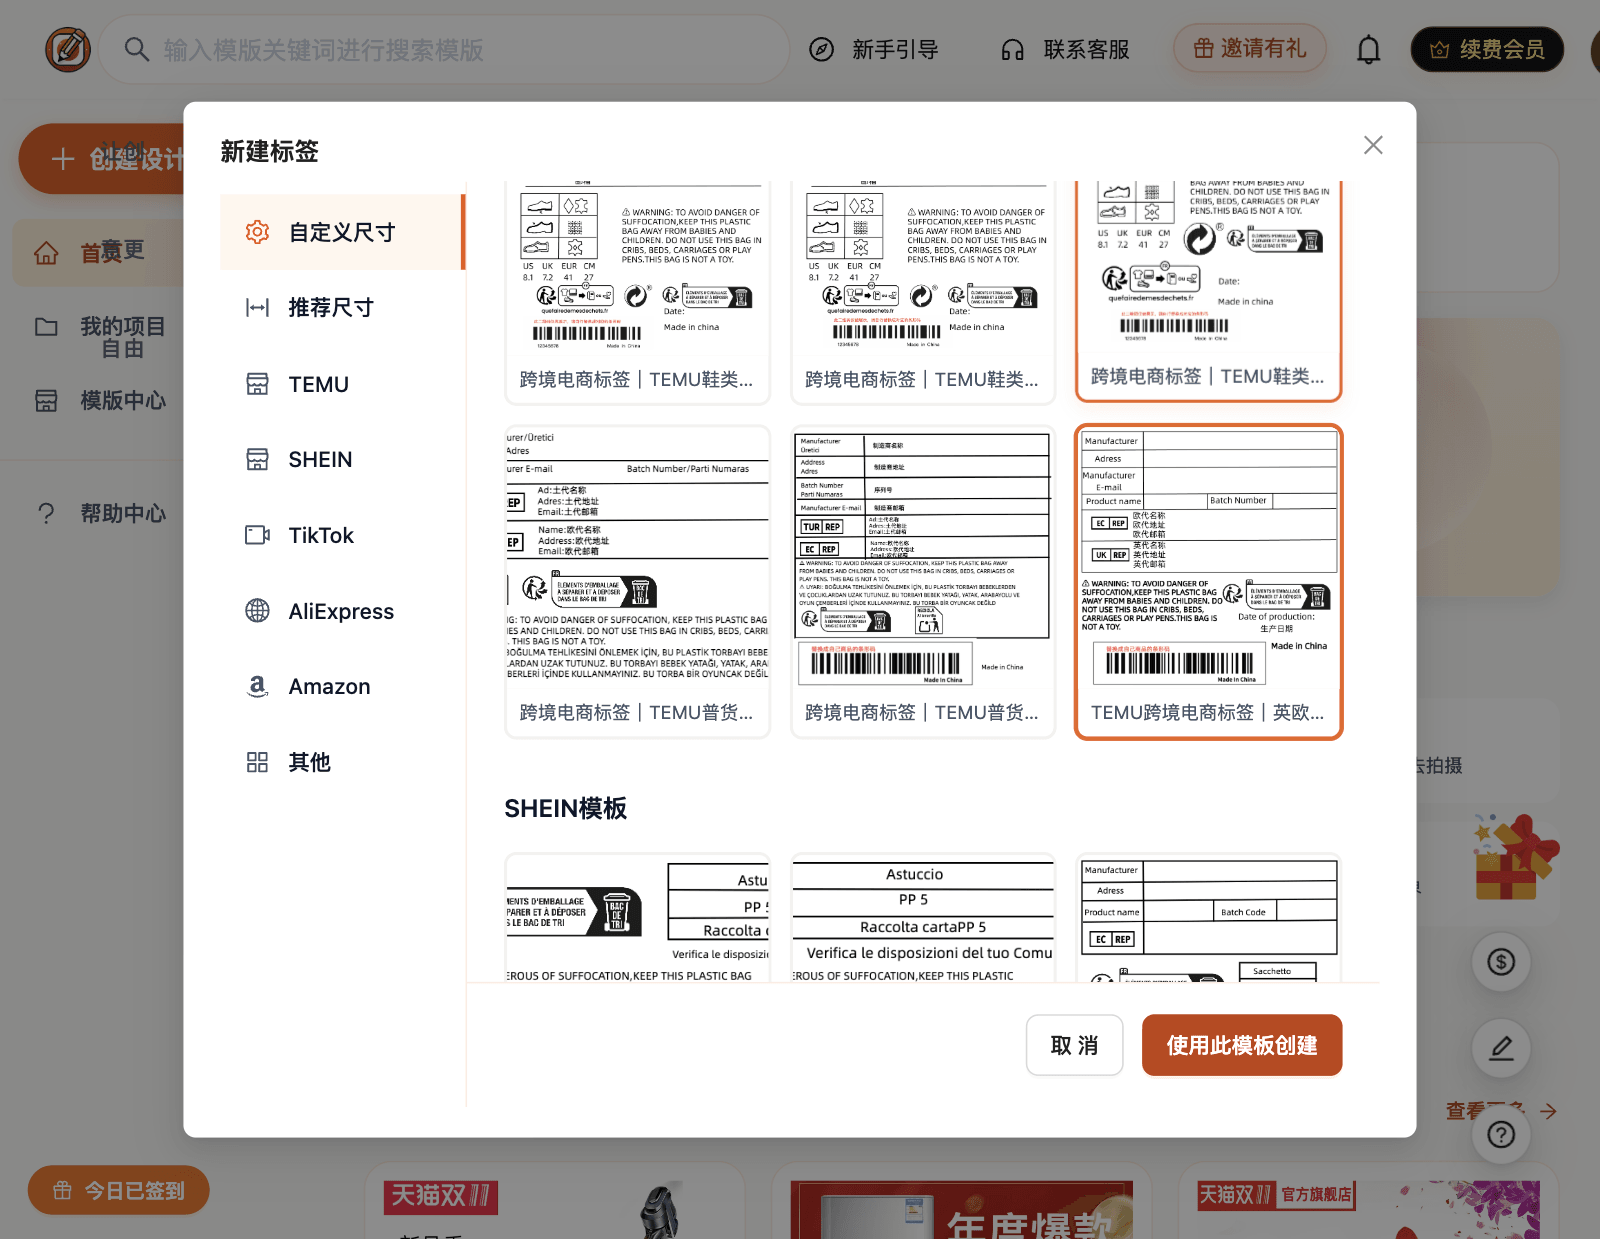Click the grid icon beside 其他

257,763
